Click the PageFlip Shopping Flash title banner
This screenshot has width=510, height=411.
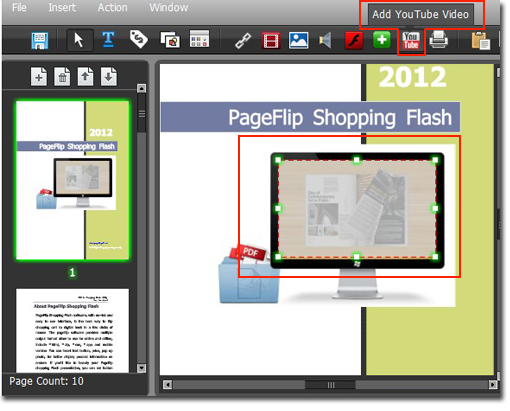[310, 117]
